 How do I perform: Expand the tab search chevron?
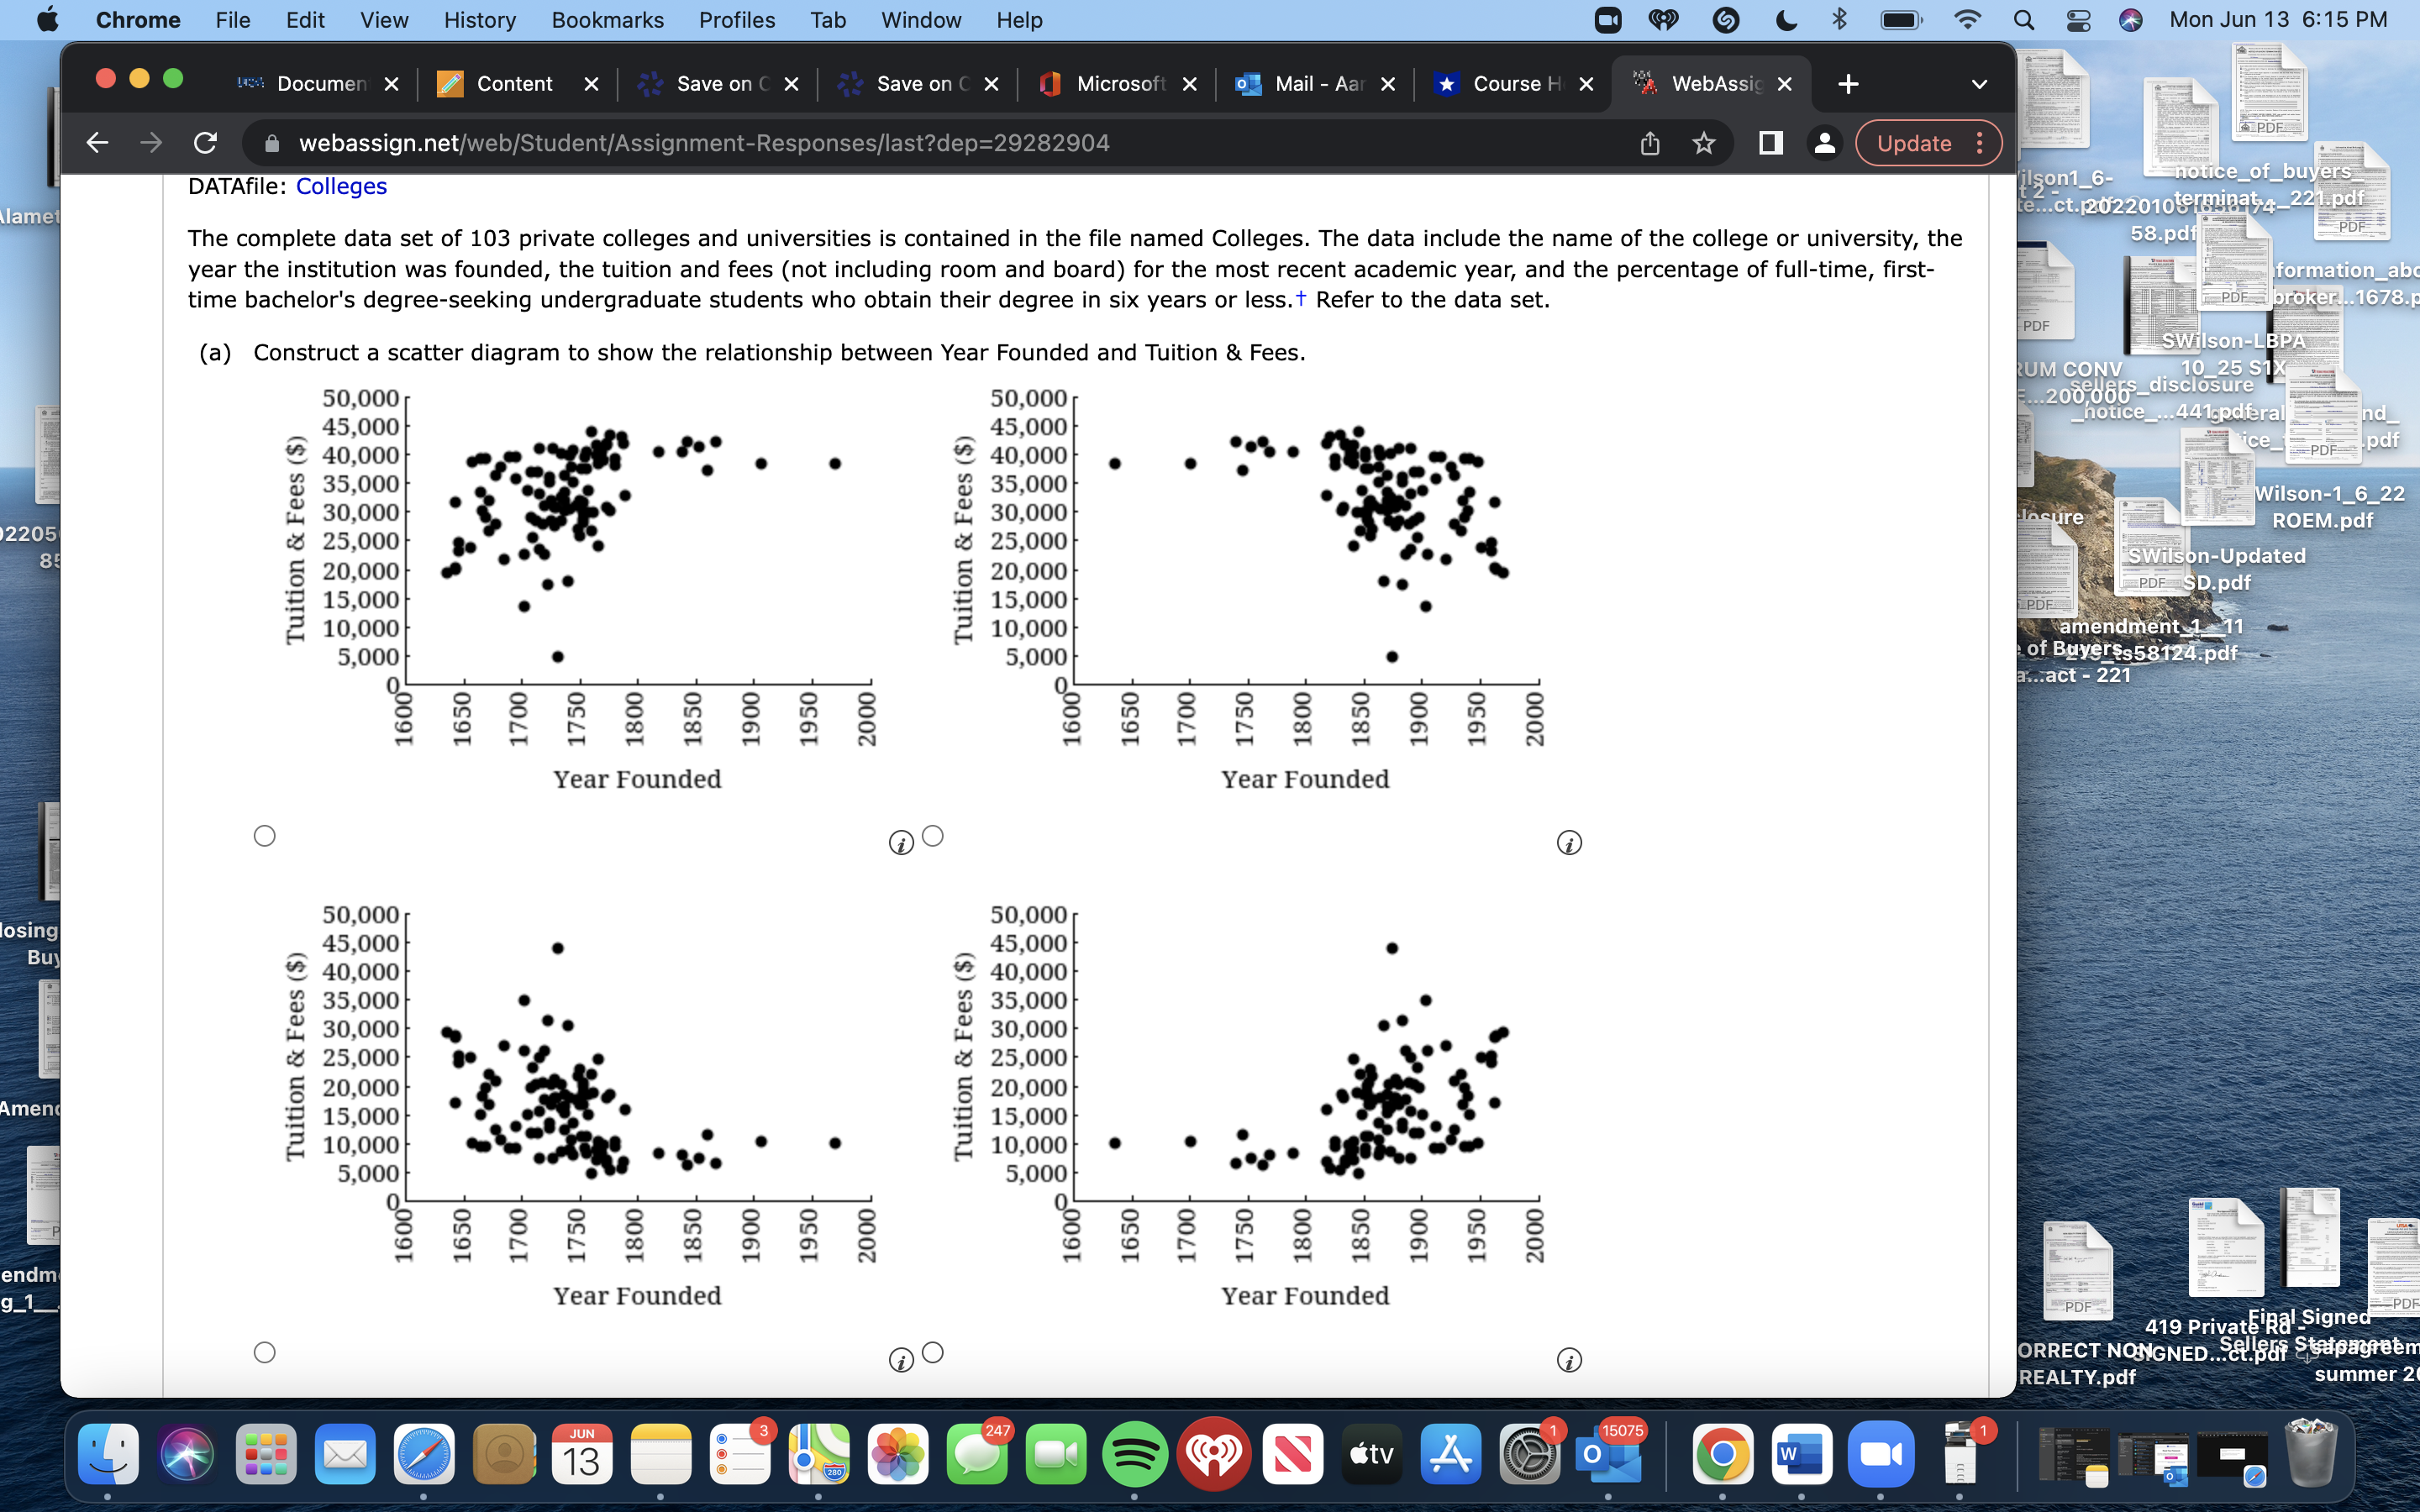click(x=1978, y=84)
